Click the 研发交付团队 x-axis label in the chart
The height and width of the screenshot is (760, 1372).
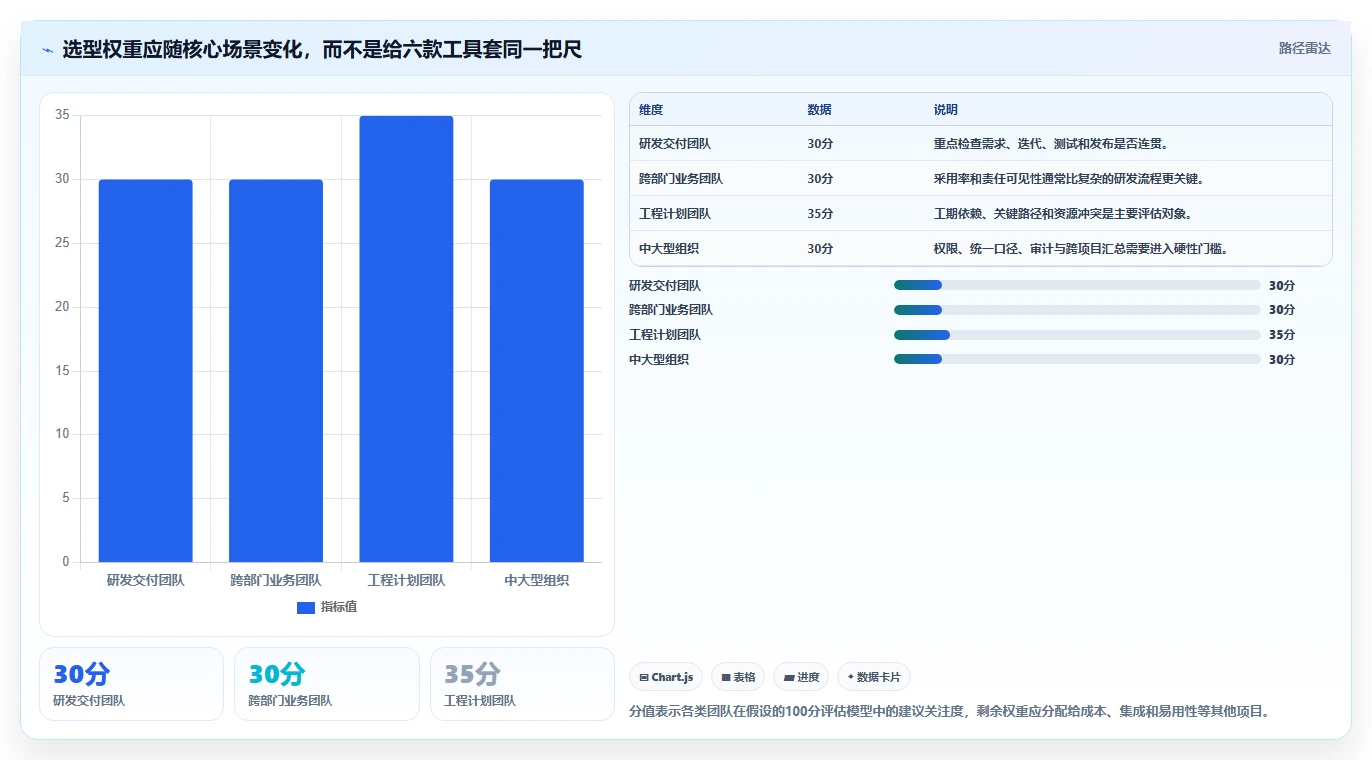145,580
